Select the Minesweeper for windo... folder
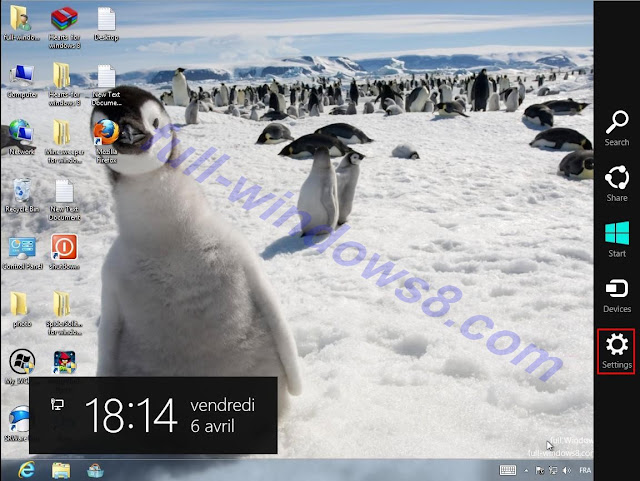The image size is (640, 481). click(64, 142)
